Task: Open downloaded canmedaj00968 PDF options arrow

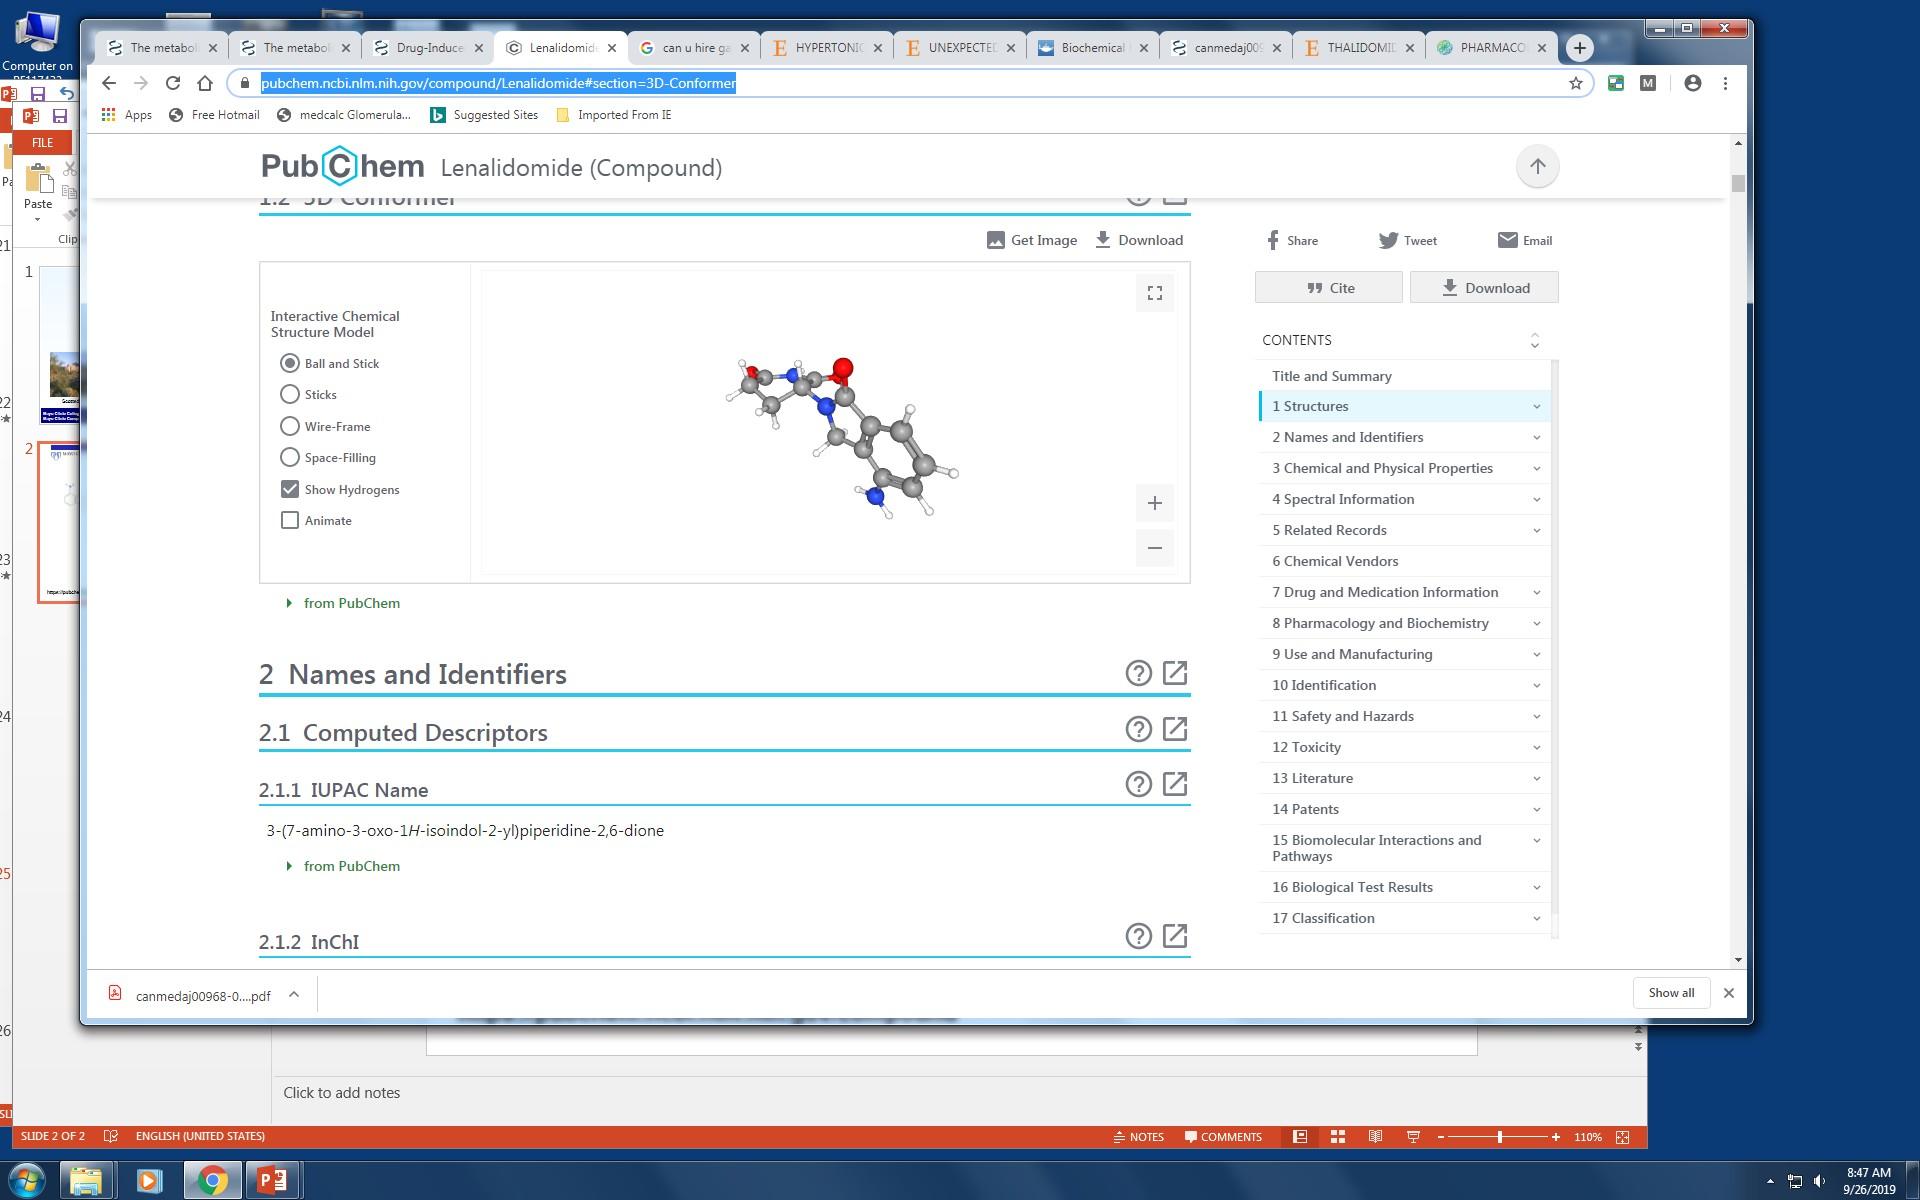Action: (294, 994)
